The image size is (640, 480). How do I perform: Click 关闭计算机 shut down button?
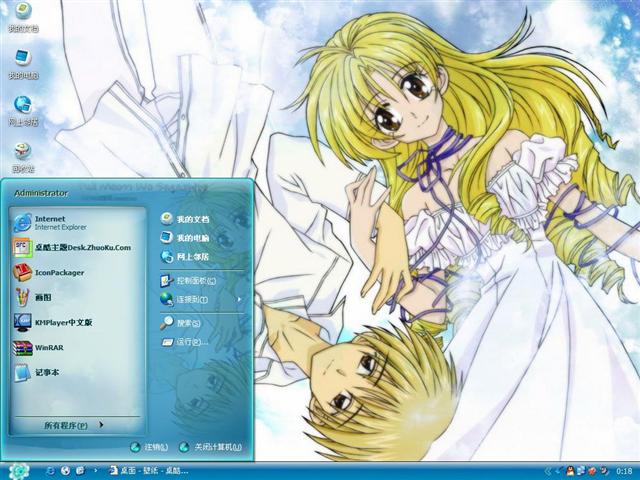[x=211, y=447]
